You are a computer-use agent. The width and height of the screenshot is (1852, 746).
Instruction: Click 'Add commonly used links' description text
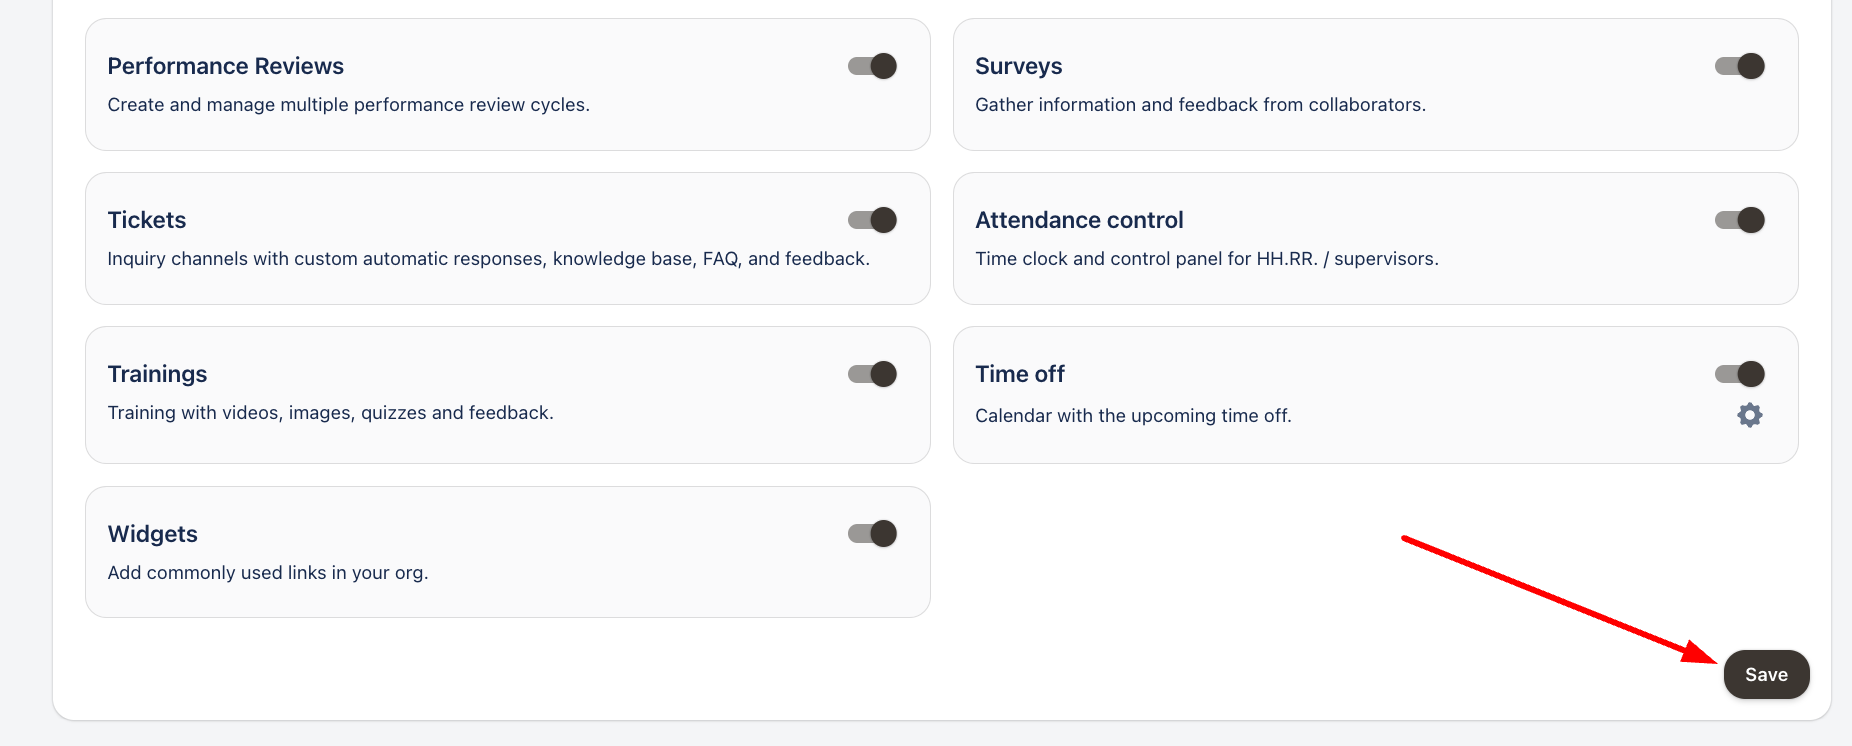[267, 573]
